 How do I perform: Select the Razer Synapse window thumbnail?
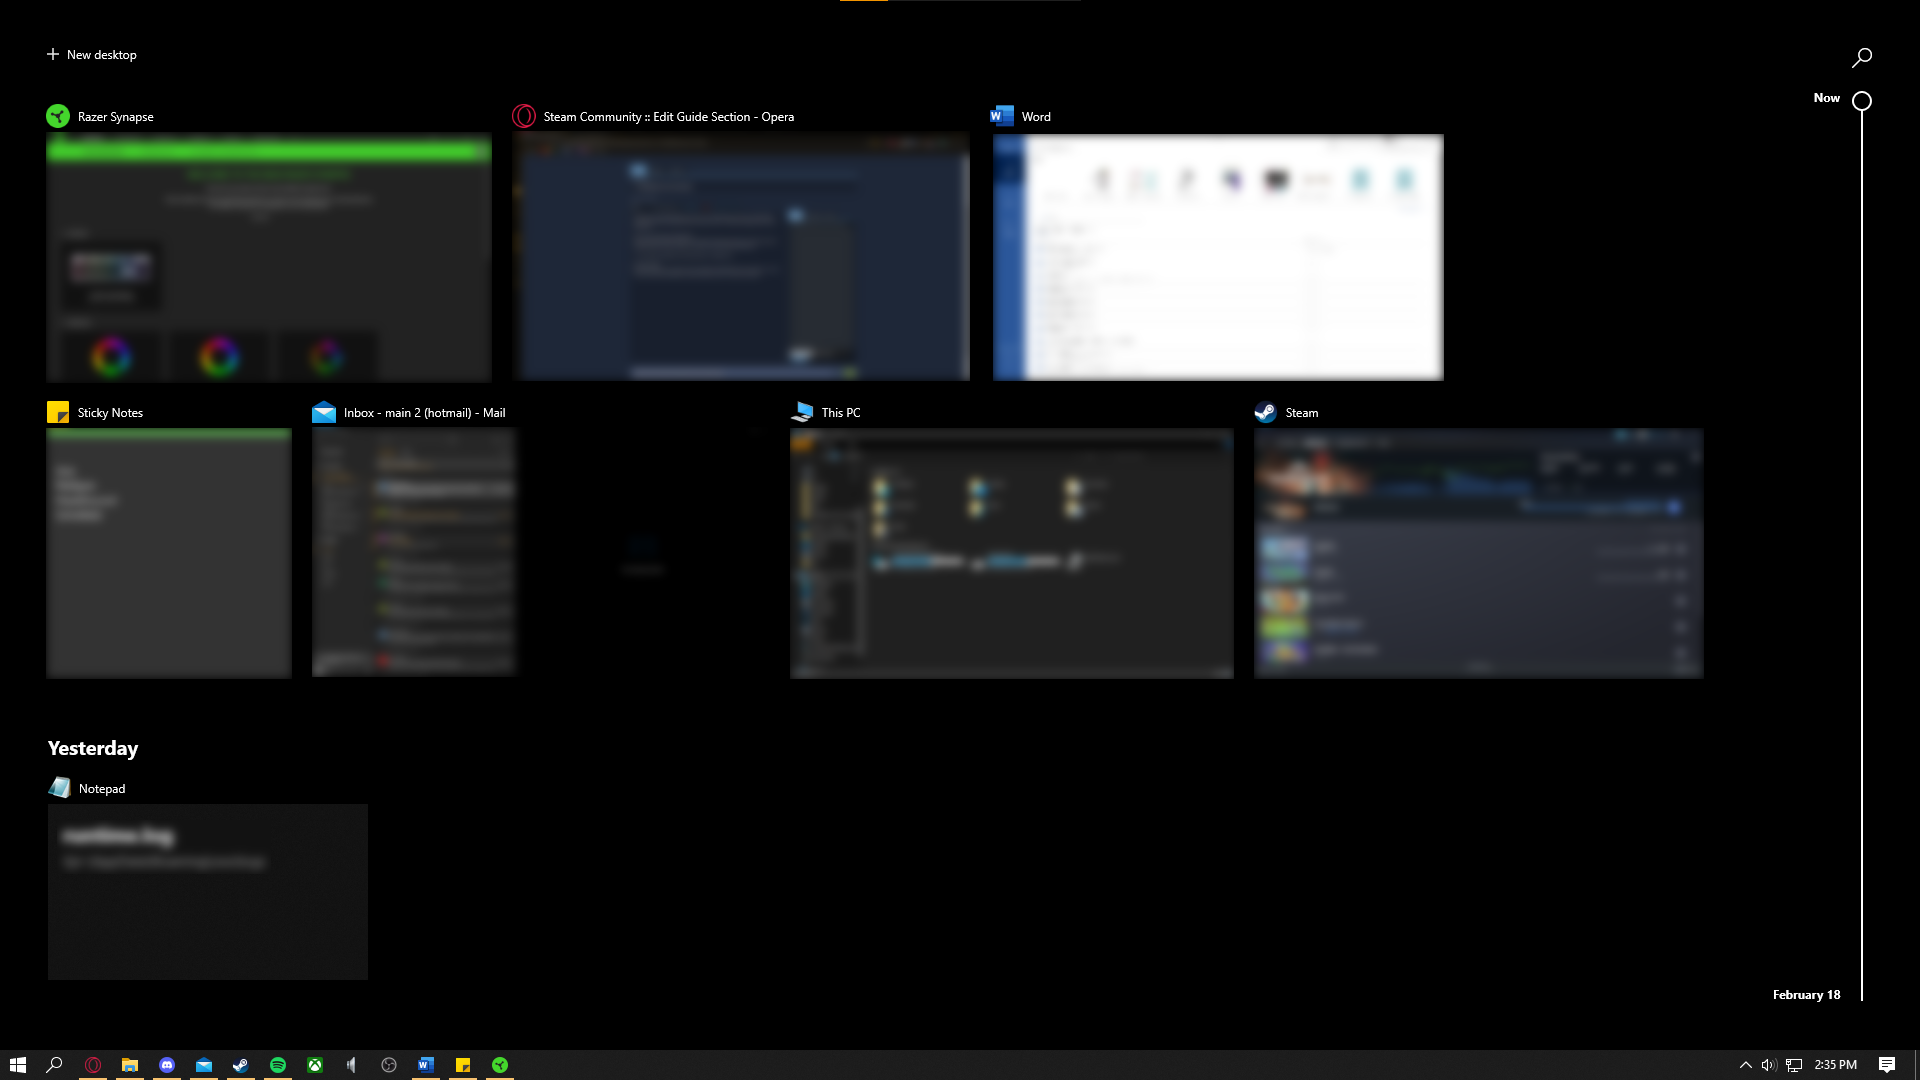(268, 257)
